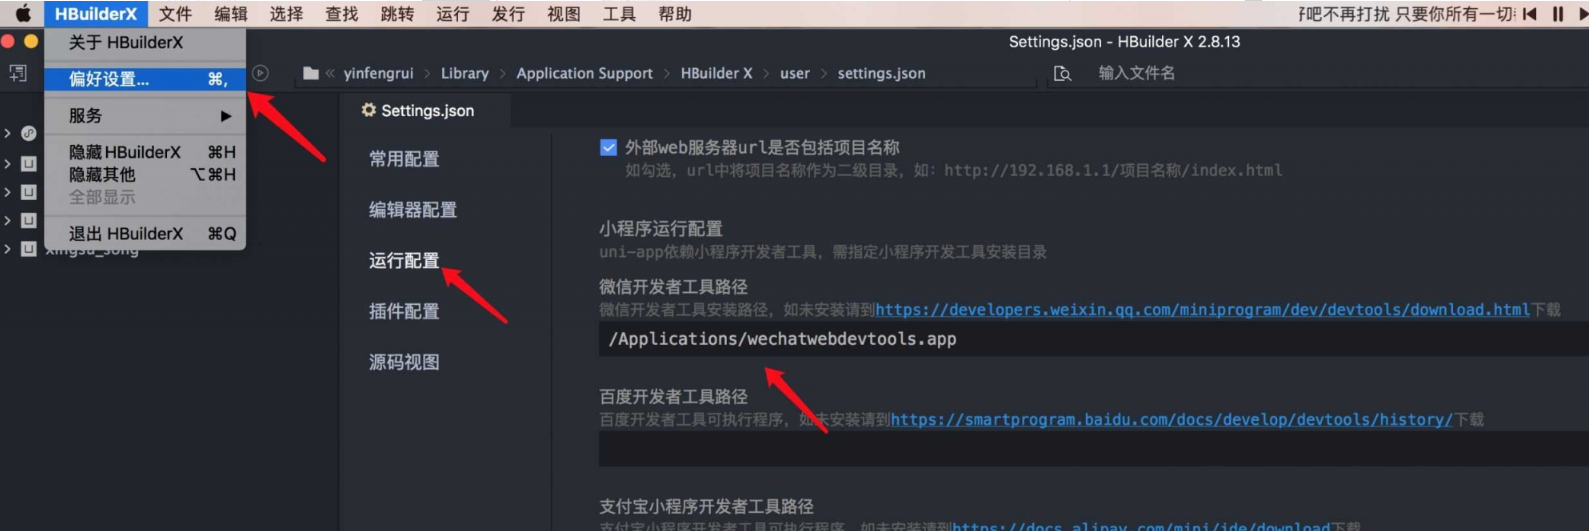Open the 编辑 menu
1589x531 pixels.
point(231,14)
